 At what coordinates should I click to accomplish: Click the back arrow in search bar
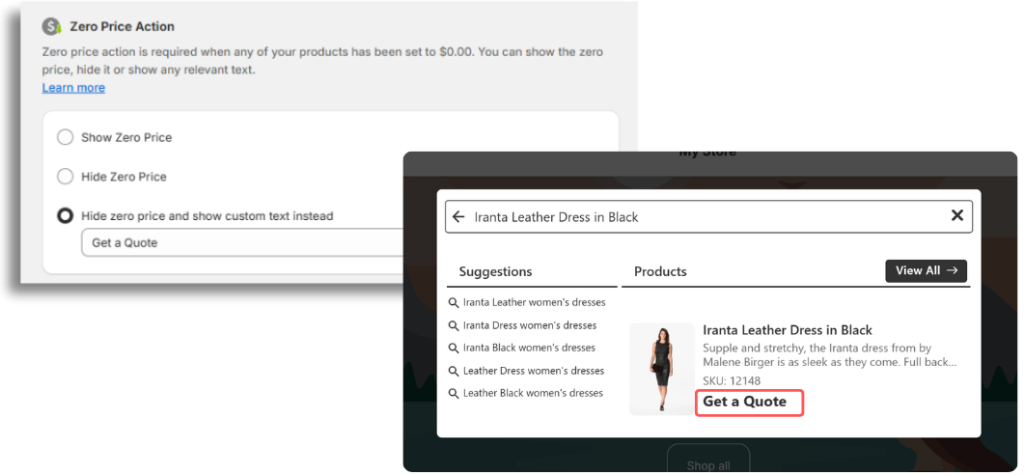458,217
